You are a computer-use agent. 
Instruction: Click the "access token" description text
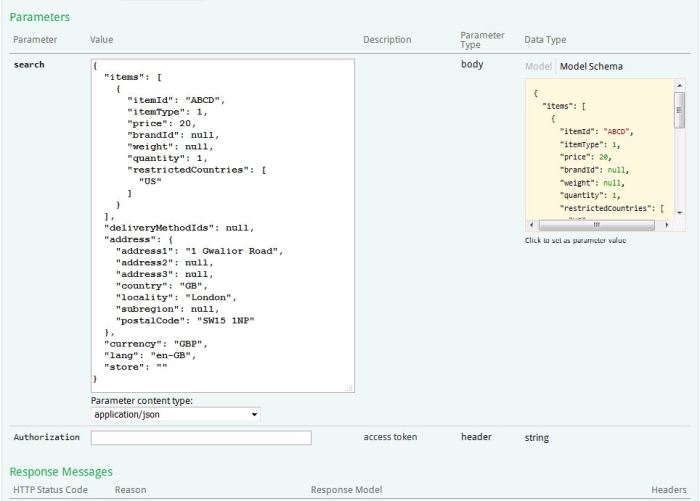tap(390, 437)
